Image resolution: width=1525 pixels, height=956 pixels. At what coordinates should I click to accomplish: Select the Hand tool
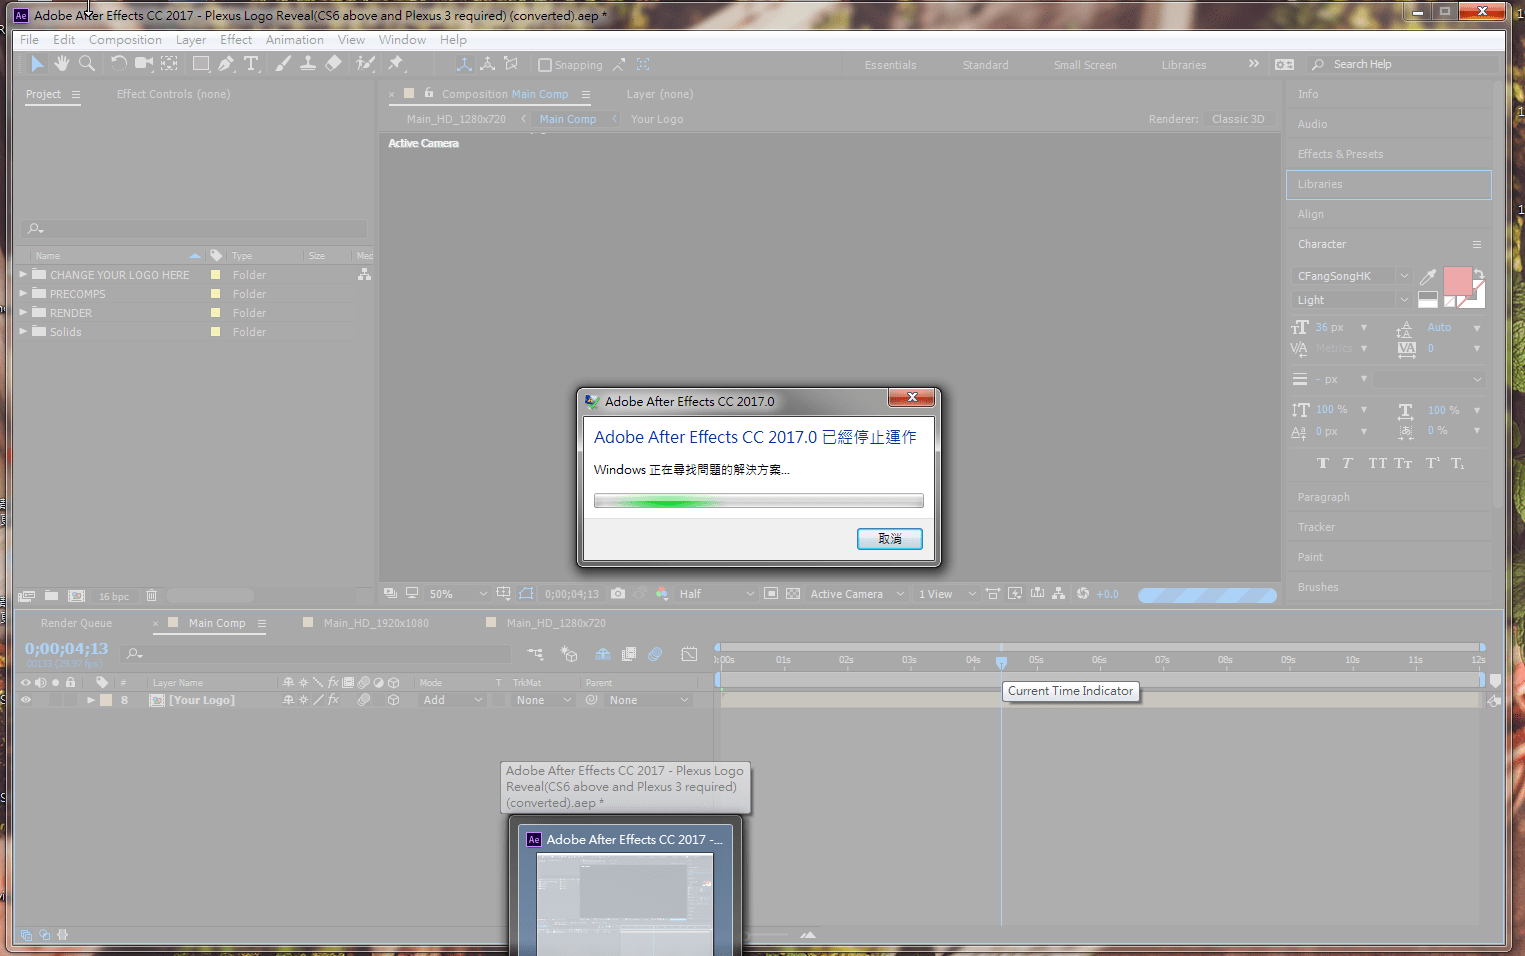(x=62, y=64)
